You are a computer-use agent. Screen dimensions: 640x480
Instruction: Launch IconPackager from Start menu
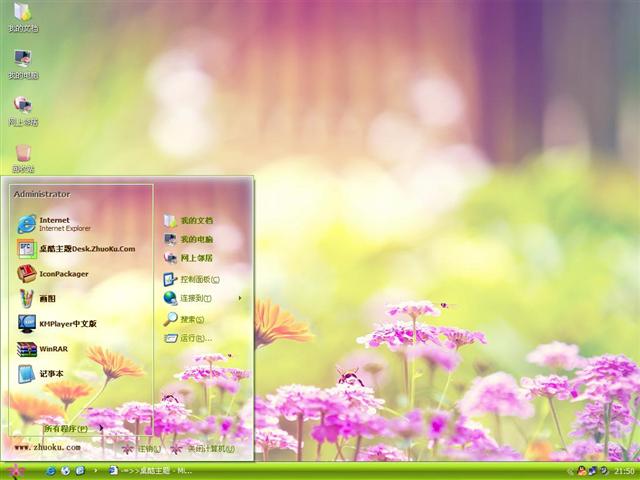point(53,274)
